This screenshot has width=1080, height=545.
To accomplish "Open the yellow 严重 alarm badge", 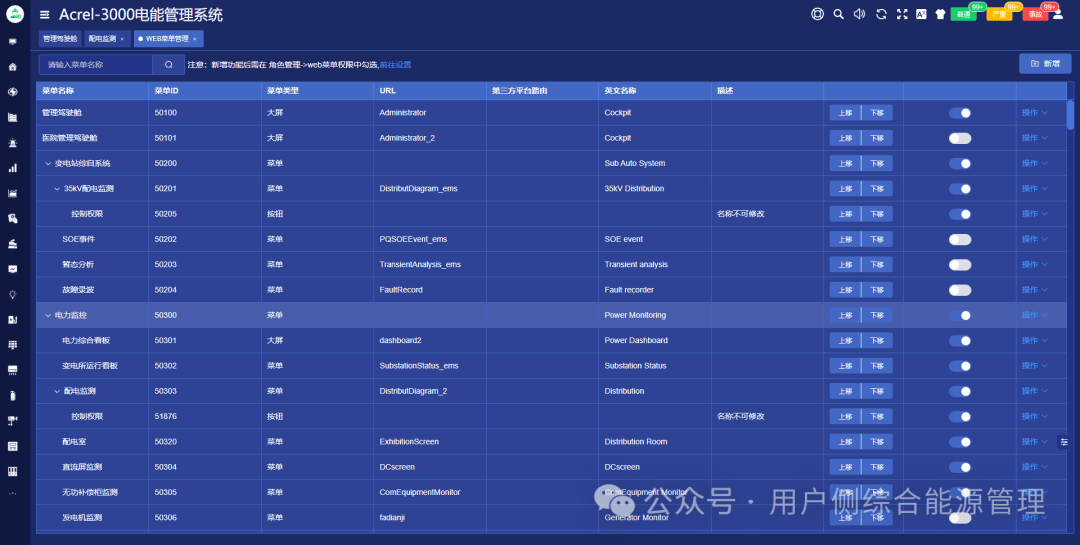I will [x=999, y=14].
